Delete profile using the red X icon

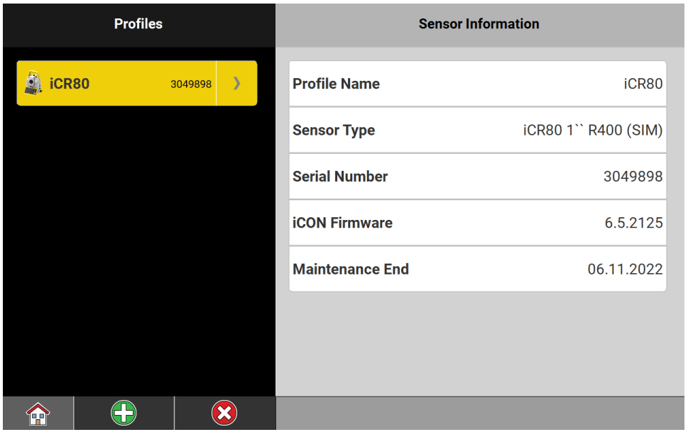[x=224, y=413]
